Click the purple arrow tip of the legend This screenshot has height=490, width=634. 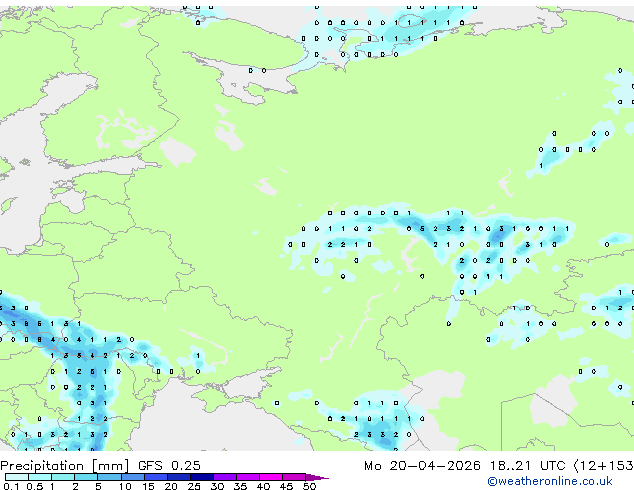pyautogui.click(x=317, y=477)
